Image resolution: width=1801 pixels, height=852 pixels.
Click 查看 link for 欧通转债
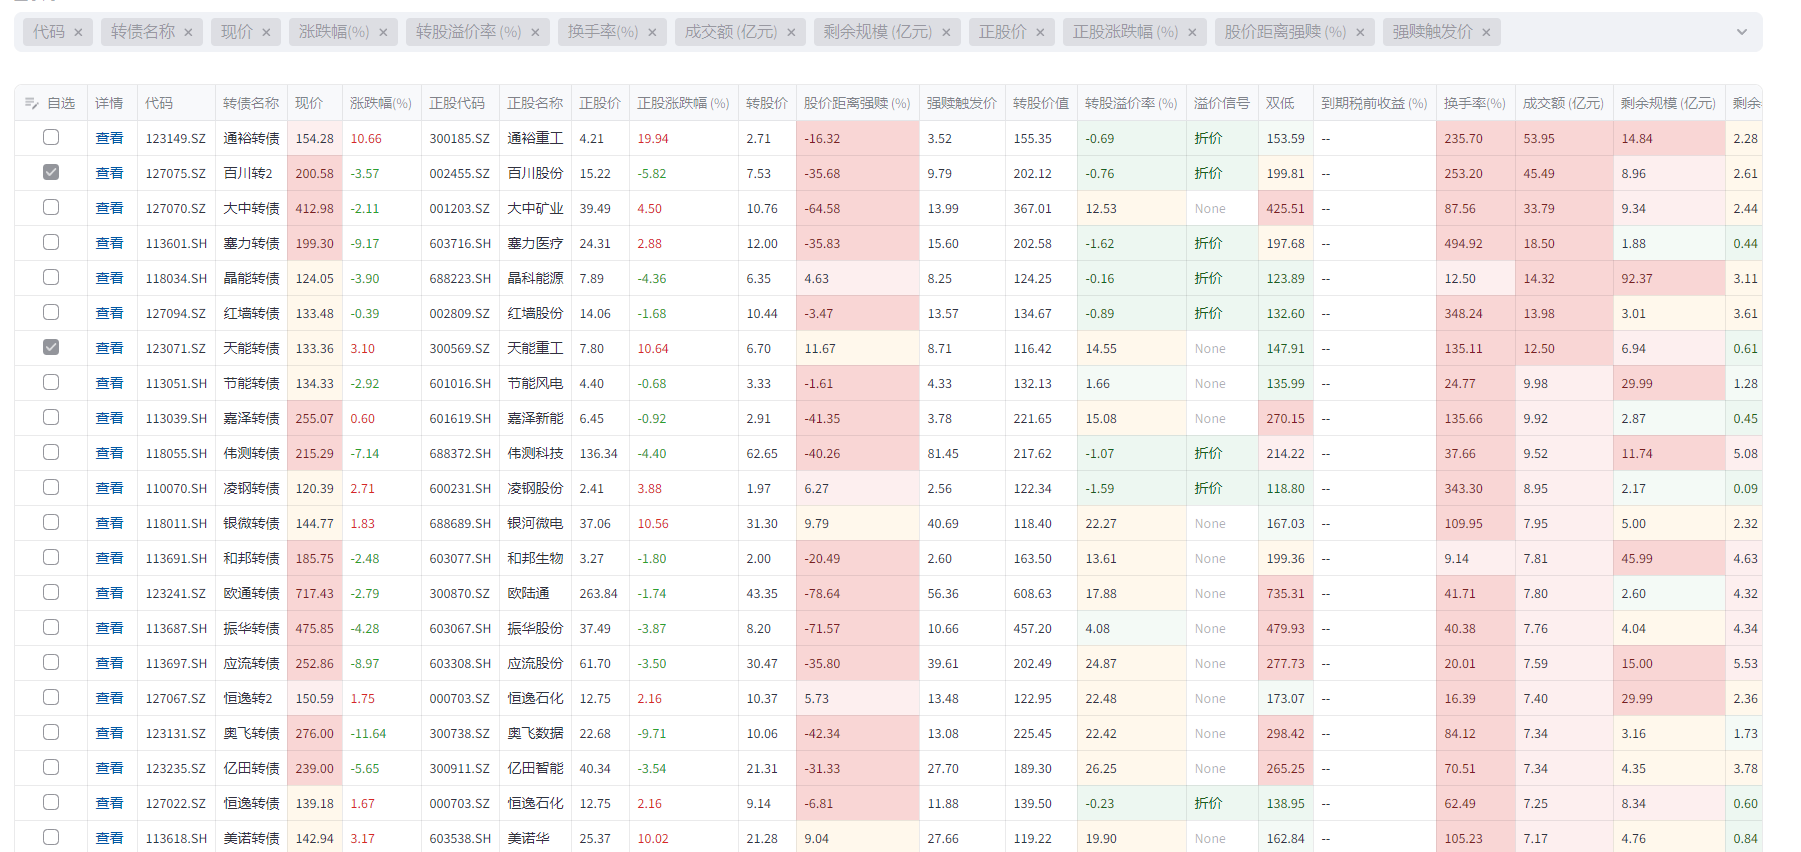109,593
